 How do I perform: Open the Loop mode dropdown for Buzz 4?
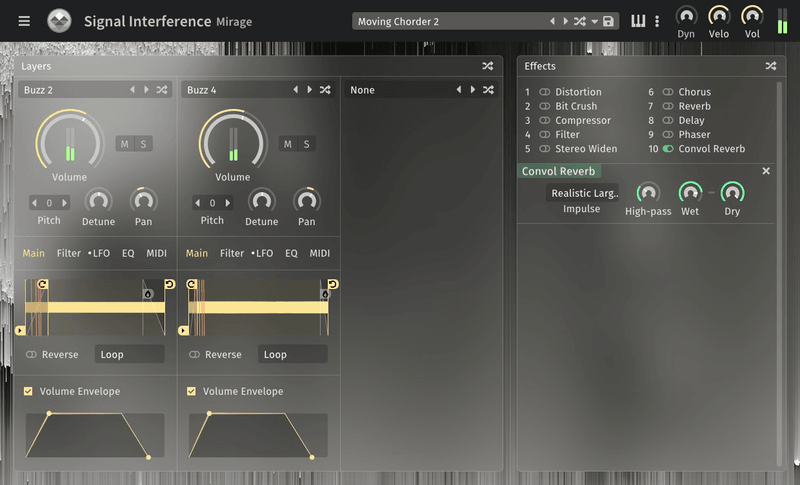point(292,354)
